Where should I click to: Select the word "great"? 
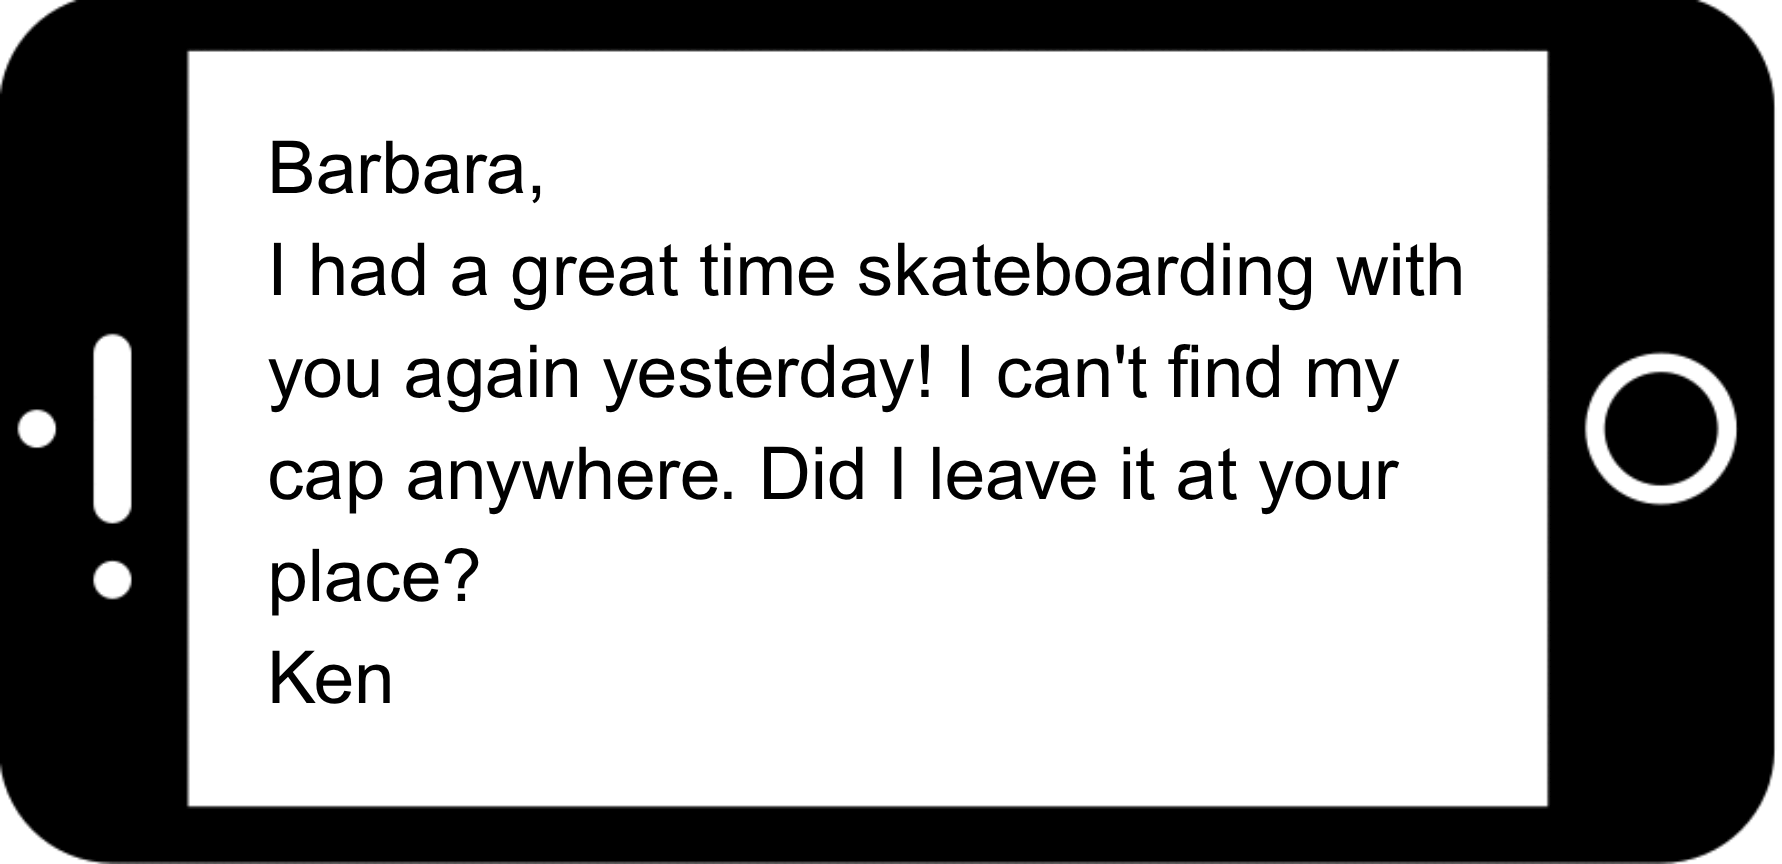[594, 274]
